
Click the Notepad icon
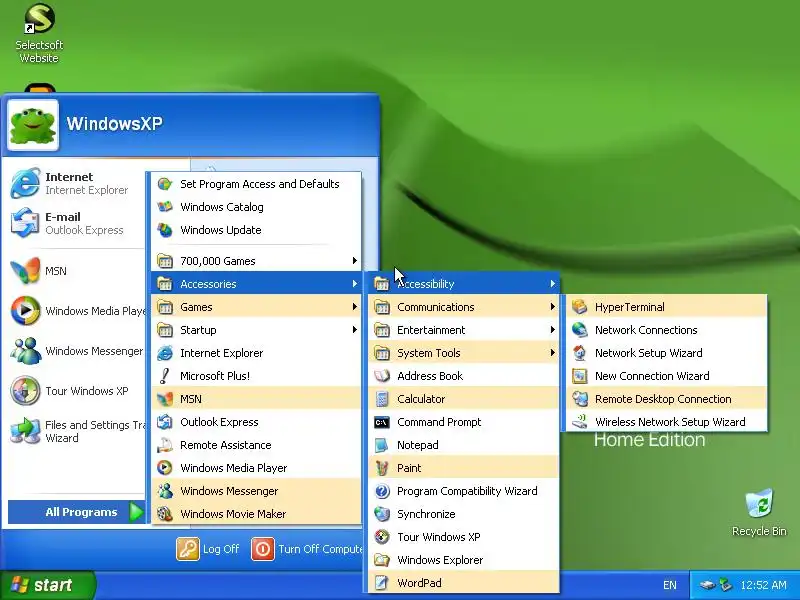(x=382, y=445)
